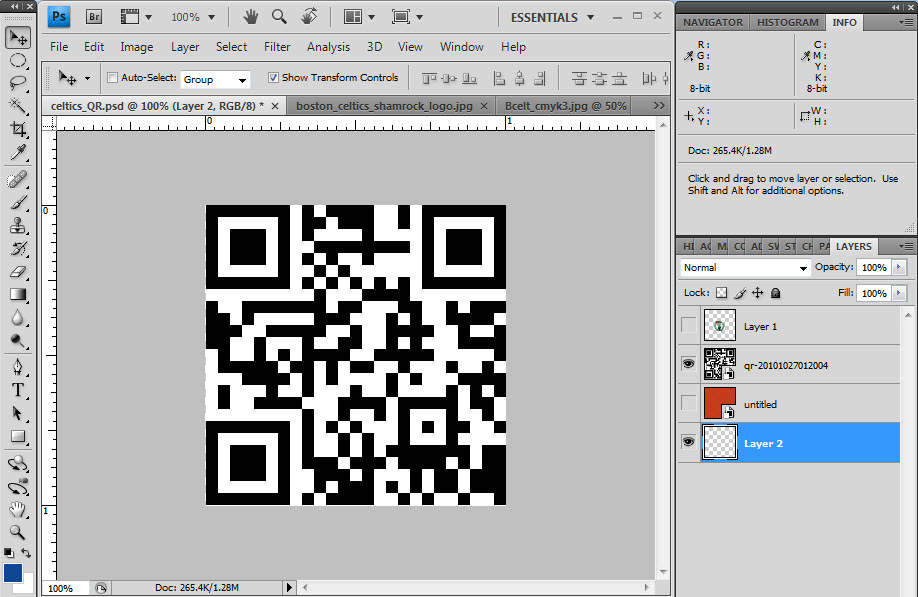918x597 pixels.
Task: Toggle lock transparent pixels
Action: (722, 293)
